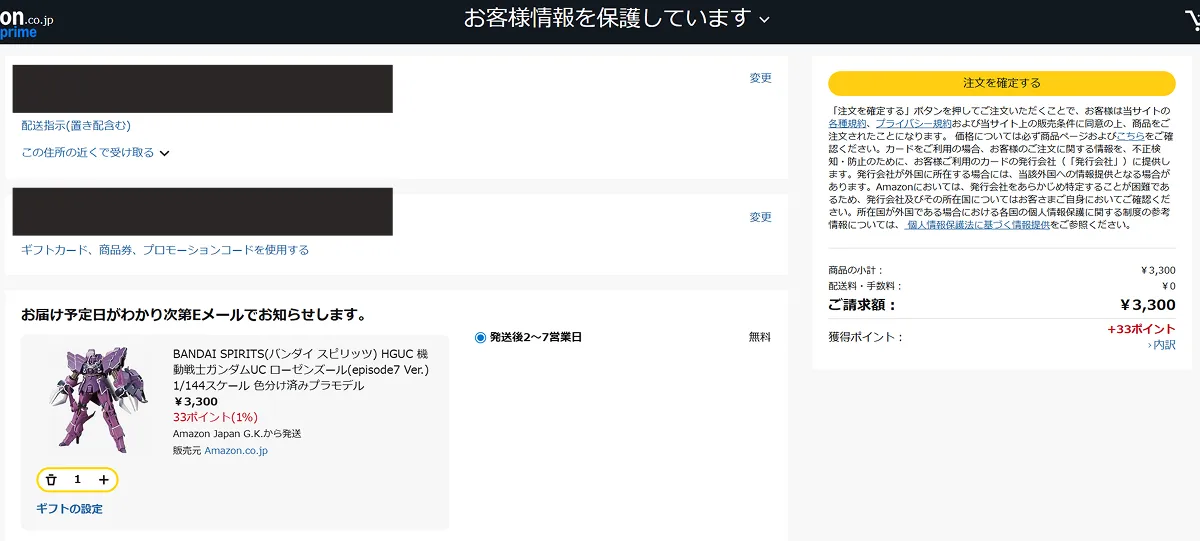1200x541 pixels.
Task: Open ギフトの設定 for the item
Action: (69, 509)
